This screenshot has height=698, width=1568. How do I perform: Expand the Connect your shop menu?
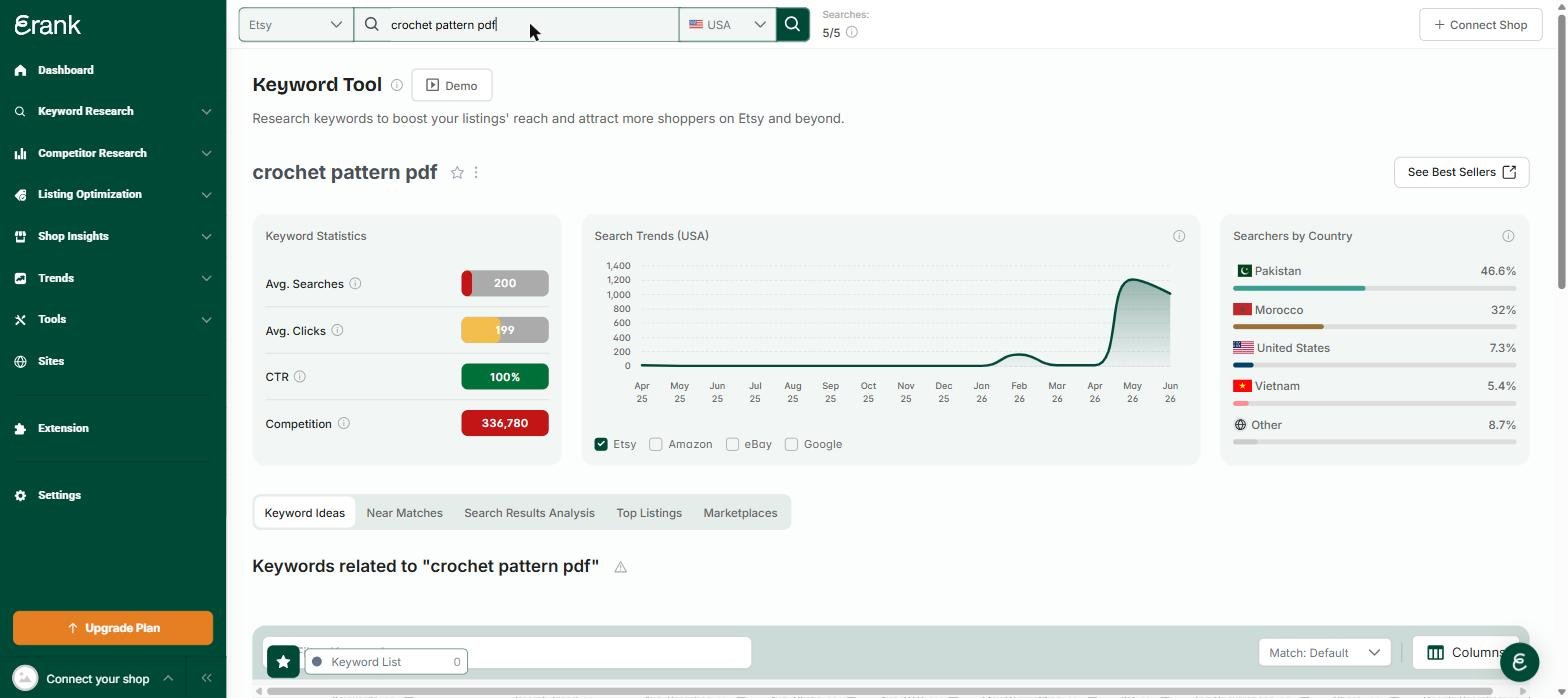point(168,678)
